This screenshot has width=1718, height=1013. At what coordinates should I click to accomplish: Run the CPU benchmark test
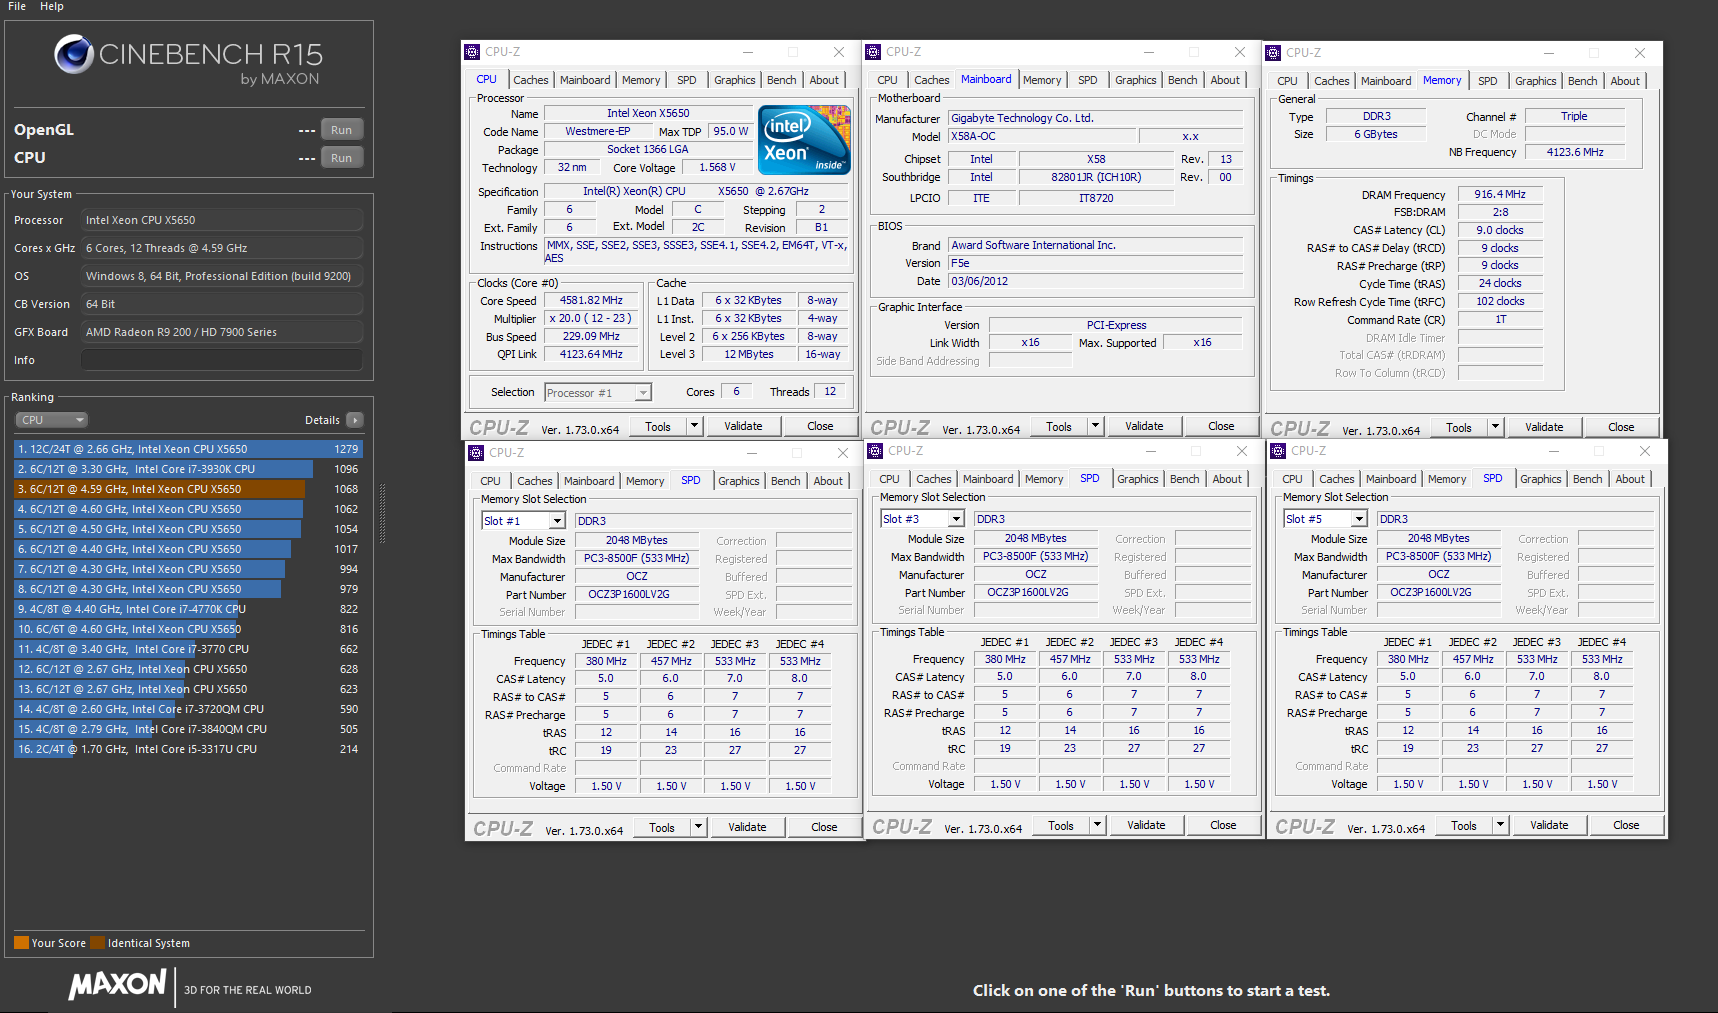(342, 158)
